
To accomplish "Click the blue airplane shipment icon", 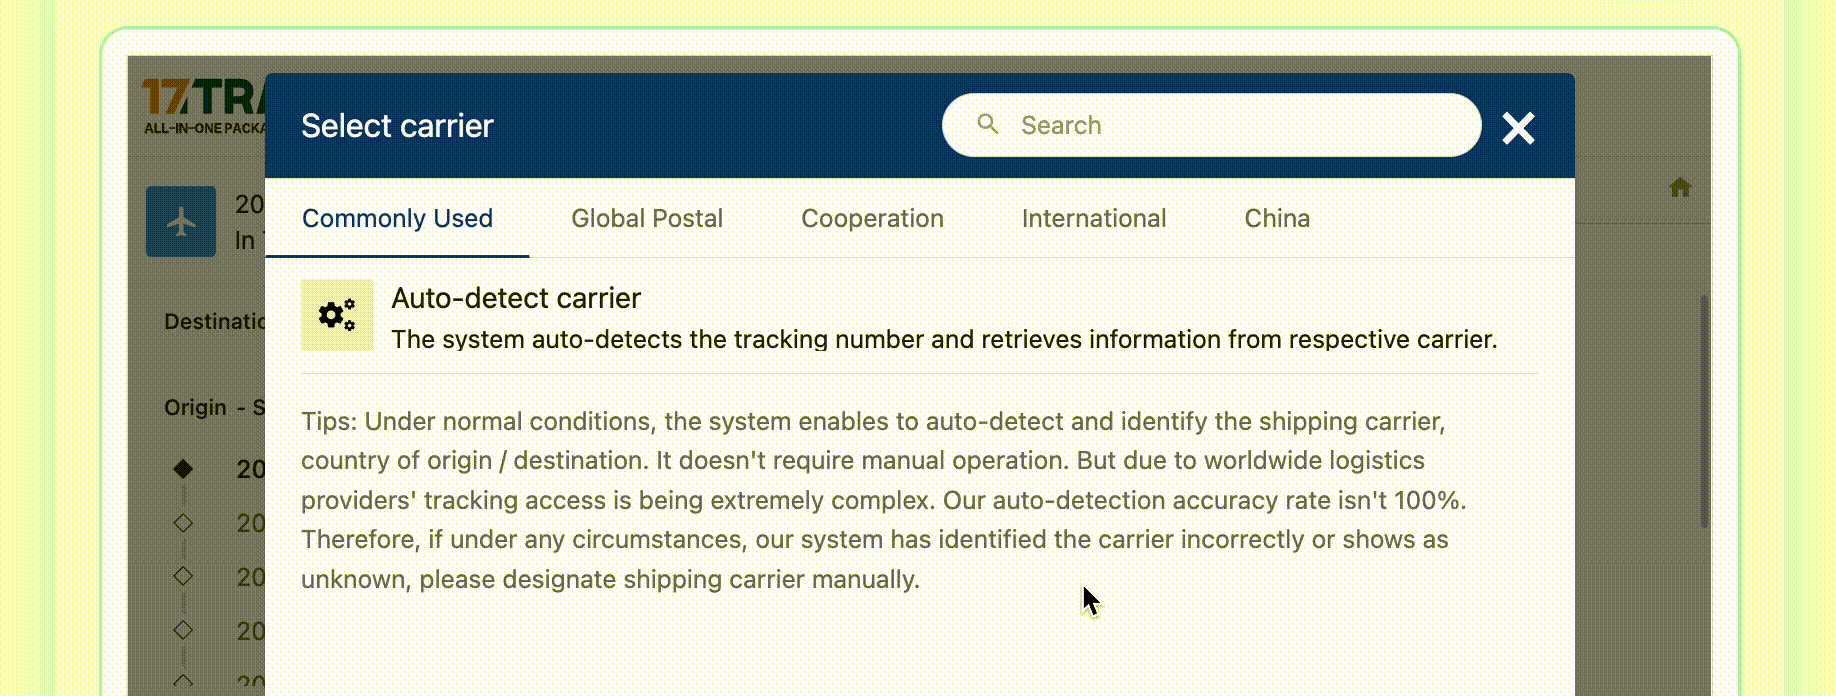I will click(x=181, y=221).
